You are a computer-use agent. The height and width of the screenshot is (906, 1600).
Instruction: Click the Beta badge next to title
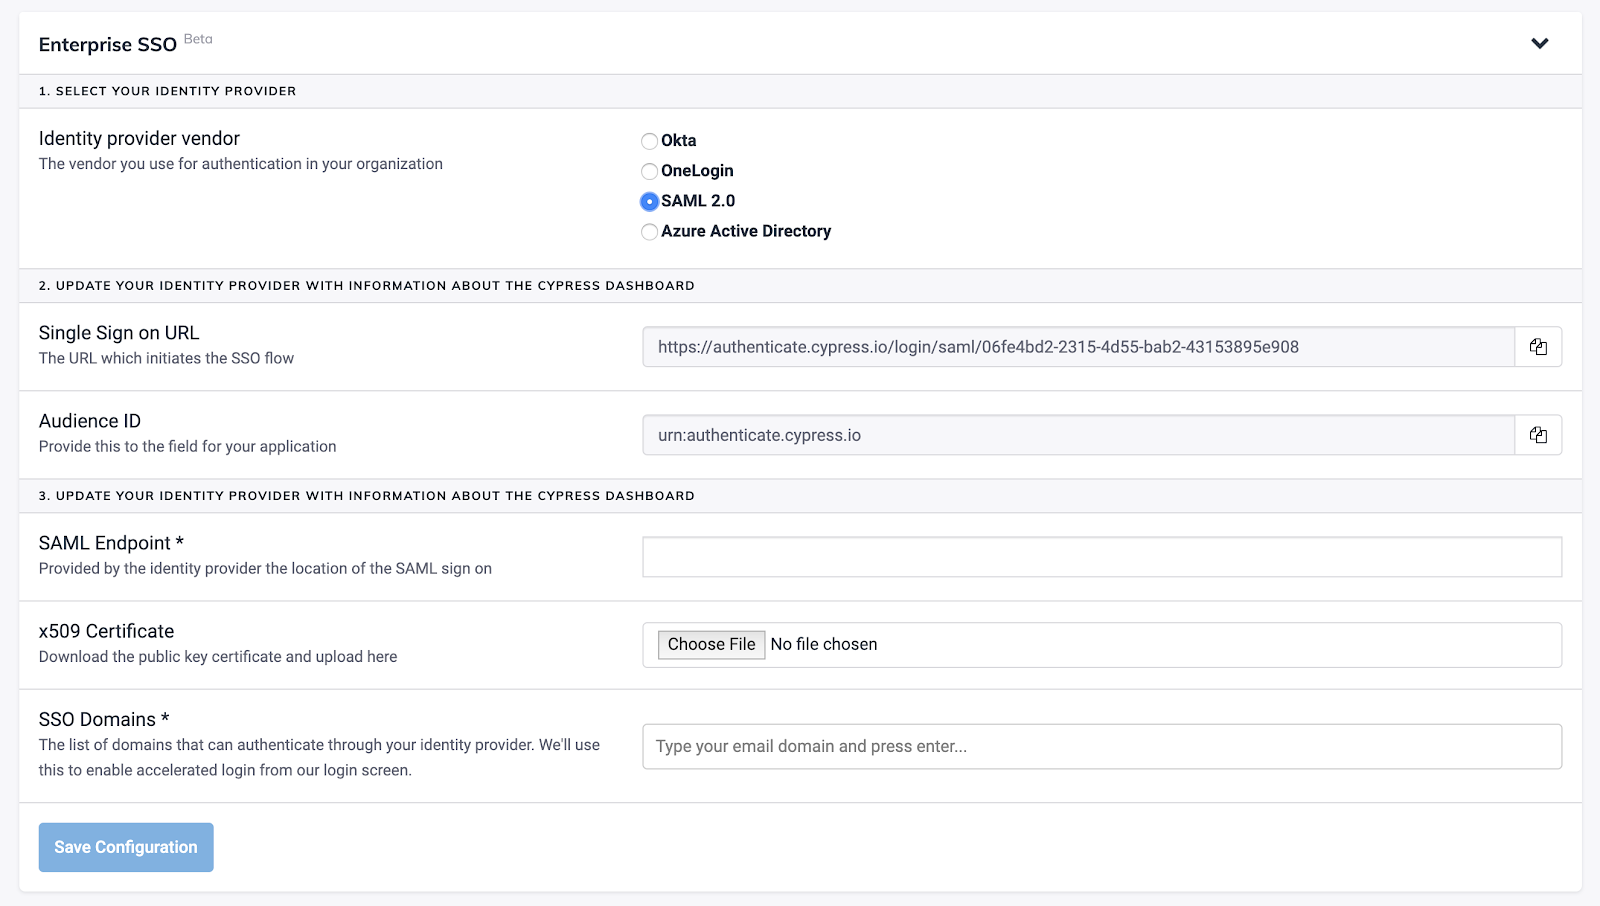pyautogui.click(x=198, y=39)
